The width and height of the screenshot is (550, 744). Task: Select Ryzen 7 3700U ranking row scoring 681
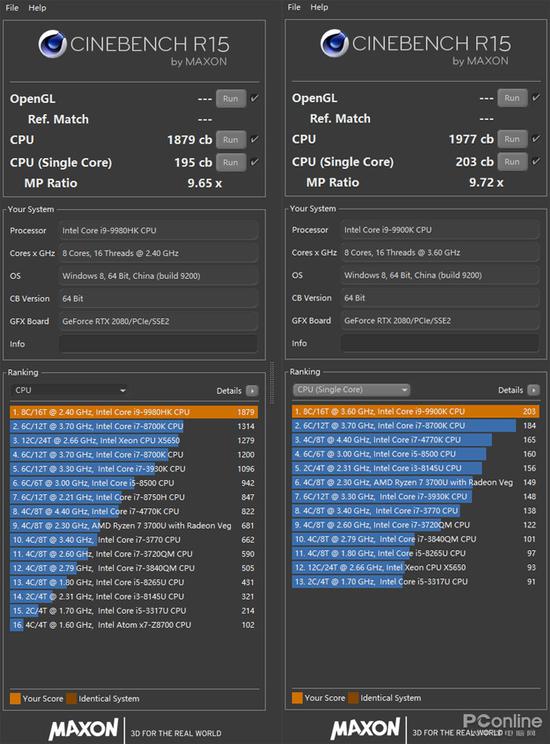pyautogui.click(x=134, y=526)
